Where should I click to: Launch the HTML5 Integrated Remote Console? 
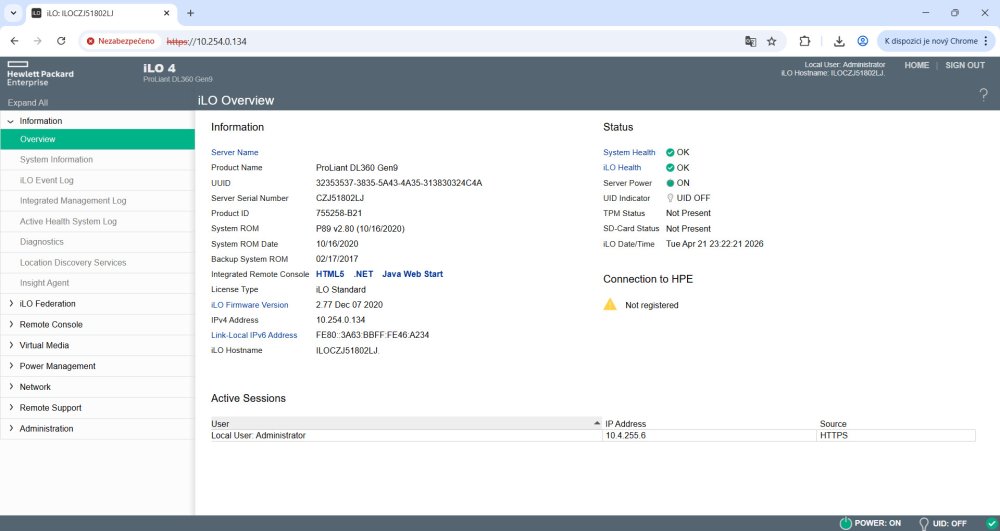pyautogui.click(x=330, y=274)
